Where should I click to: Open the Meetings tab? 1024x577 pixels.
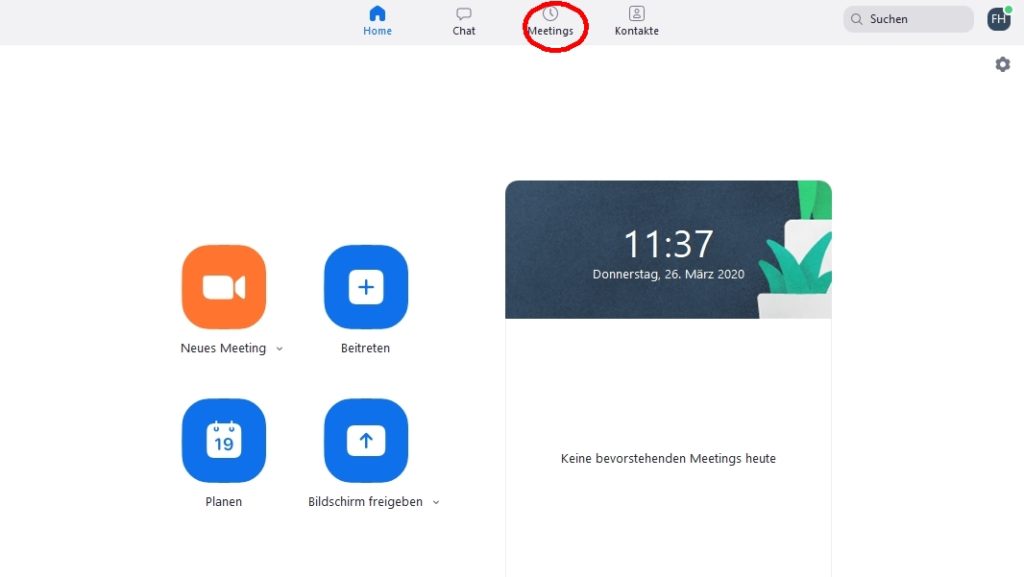551,21
